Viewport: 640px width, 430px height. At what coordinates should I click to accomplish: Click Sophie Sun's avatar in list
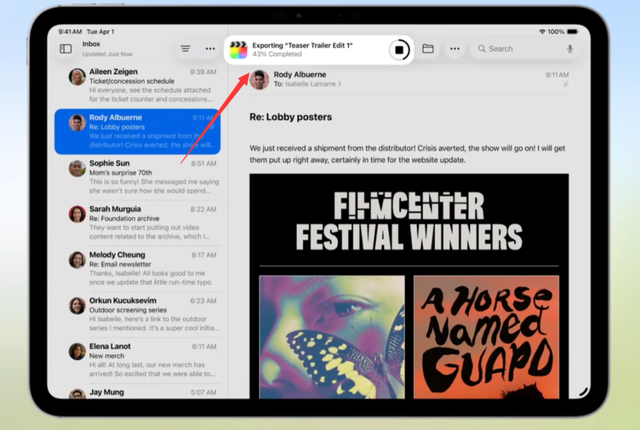tap(77, 168)
